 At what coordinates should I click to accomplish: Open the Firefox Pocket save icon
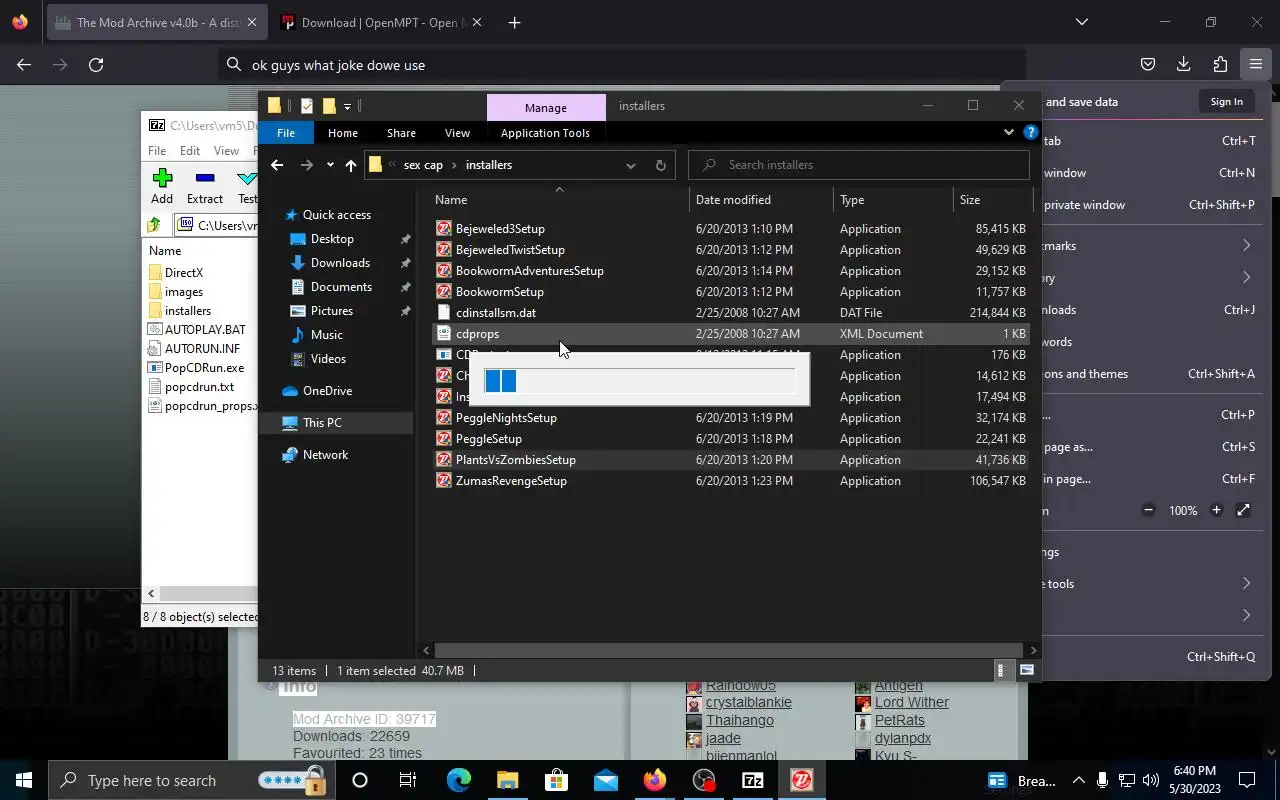point(1148,64)
